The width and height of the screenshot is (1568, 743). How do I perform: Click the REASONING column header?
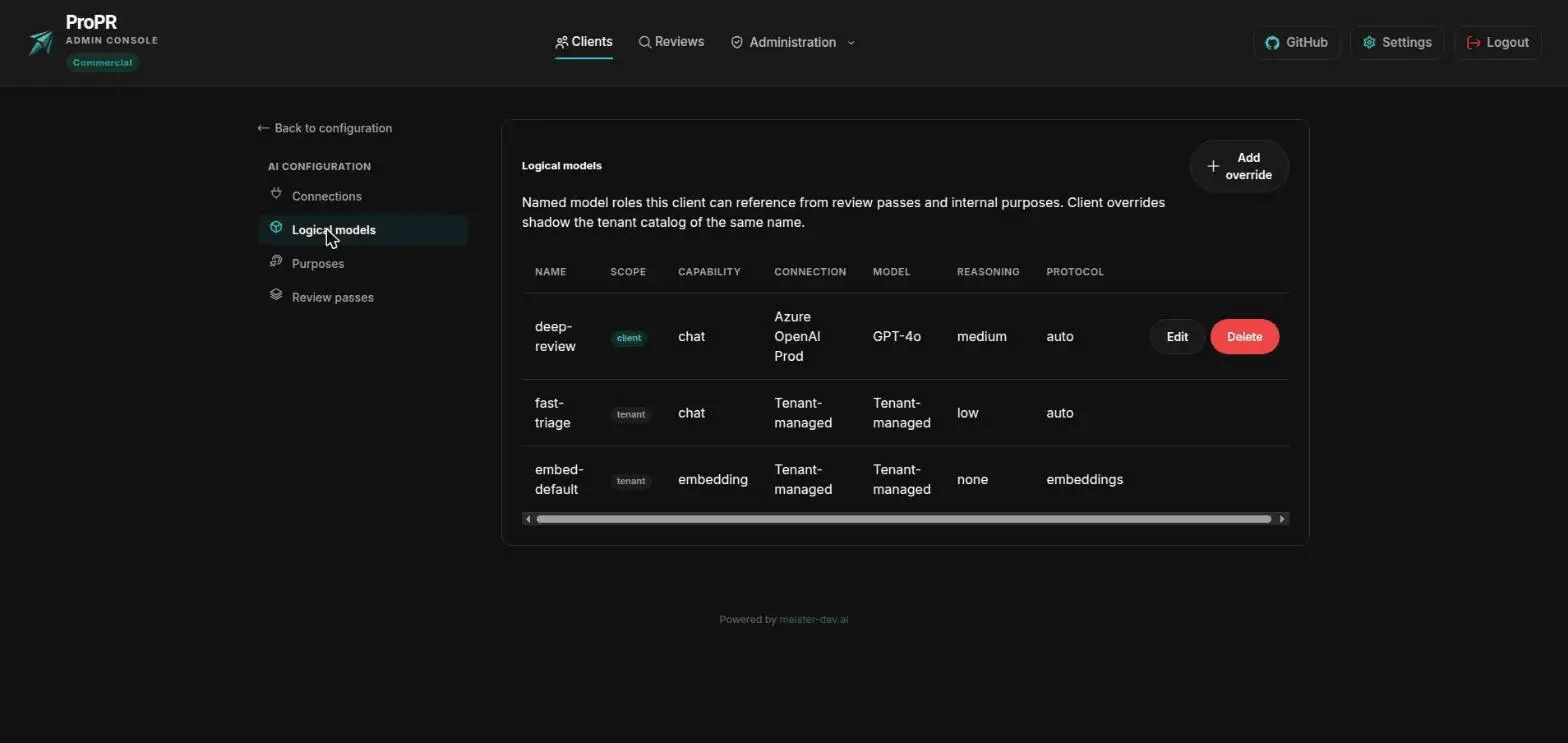point(988,272)
